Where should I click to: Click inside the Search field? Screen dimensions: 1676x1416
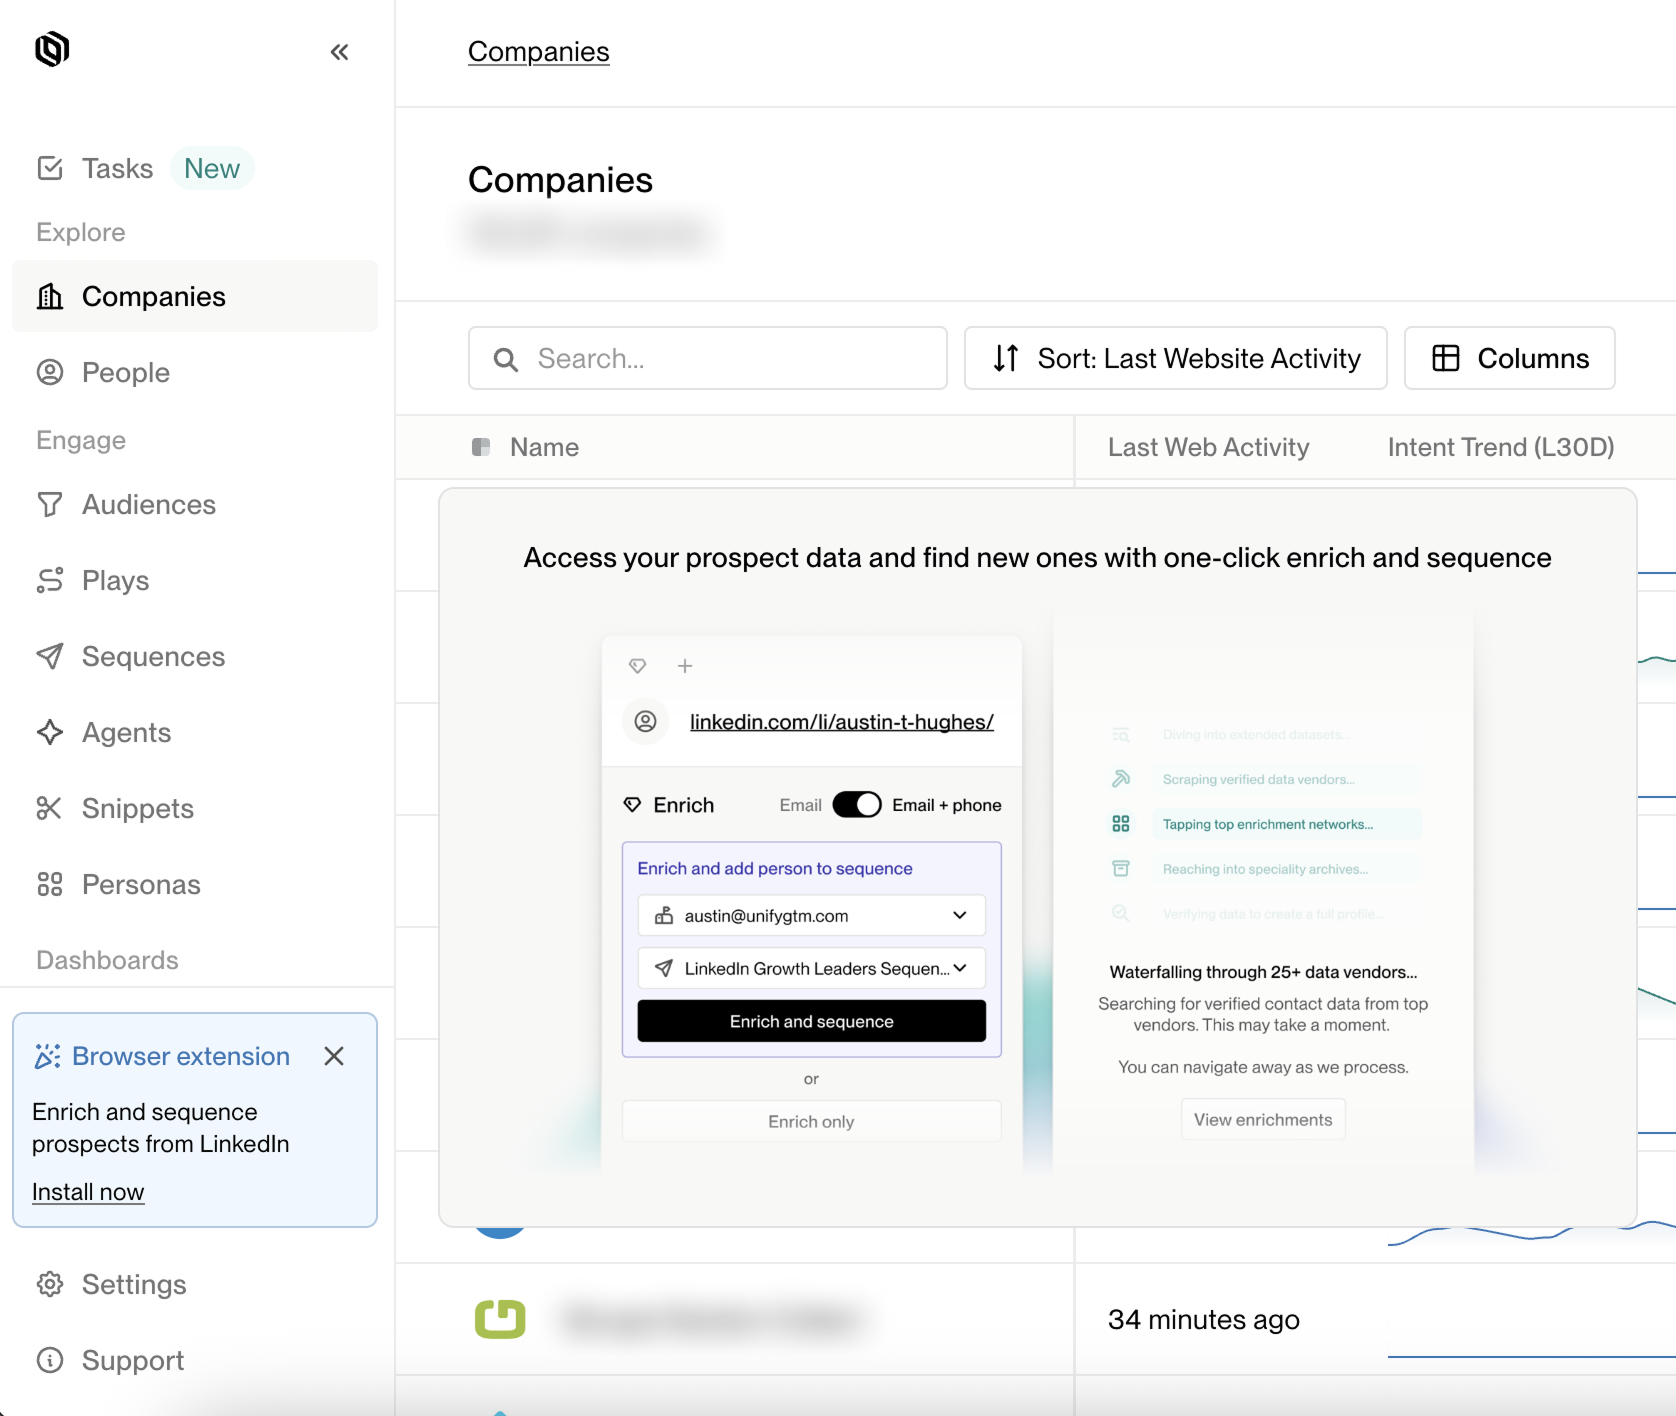(707, 358)
